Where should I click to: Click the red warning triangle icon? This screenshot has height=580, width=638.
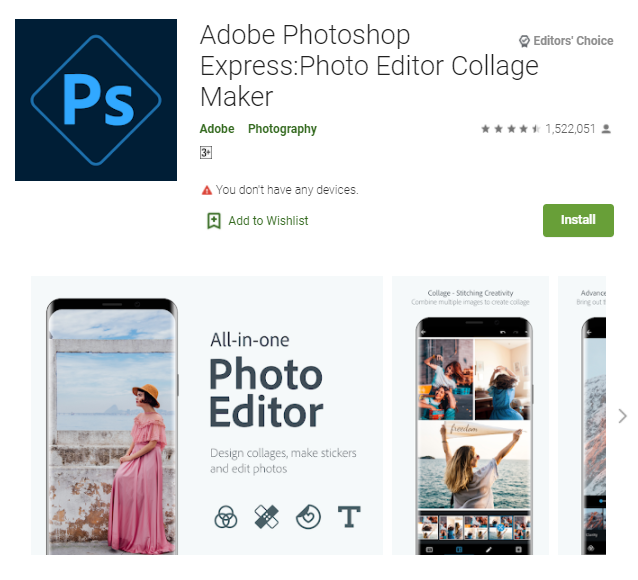[x=207, y=190]
